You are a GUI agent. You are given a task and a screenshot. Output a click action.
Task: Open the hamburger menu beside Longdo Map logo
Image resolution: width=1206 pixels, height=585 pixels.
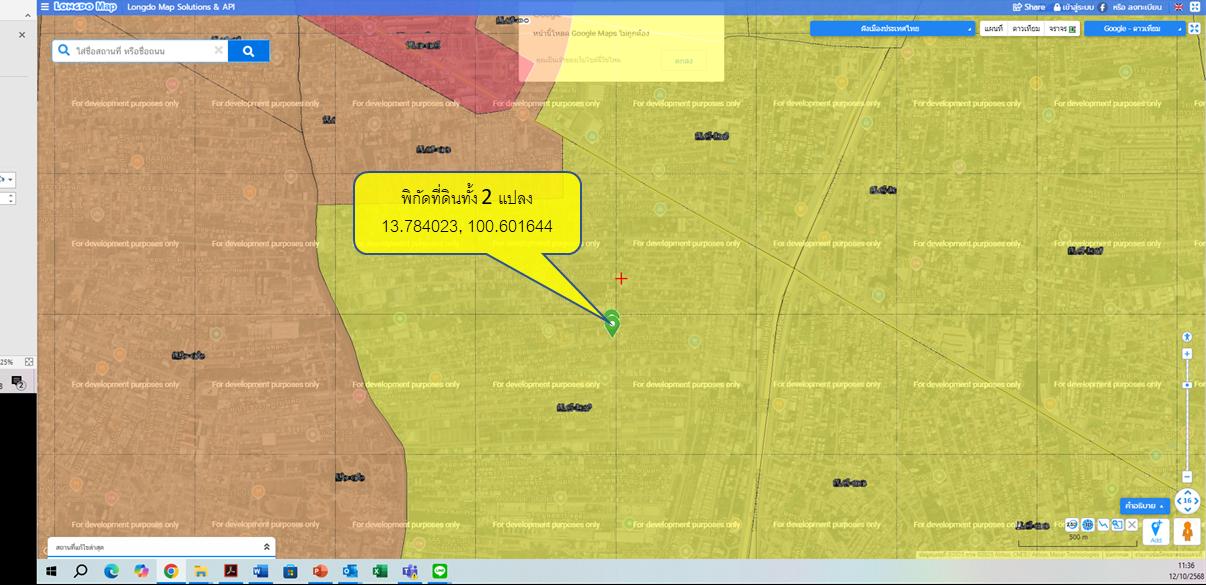(x=44, y=7)
